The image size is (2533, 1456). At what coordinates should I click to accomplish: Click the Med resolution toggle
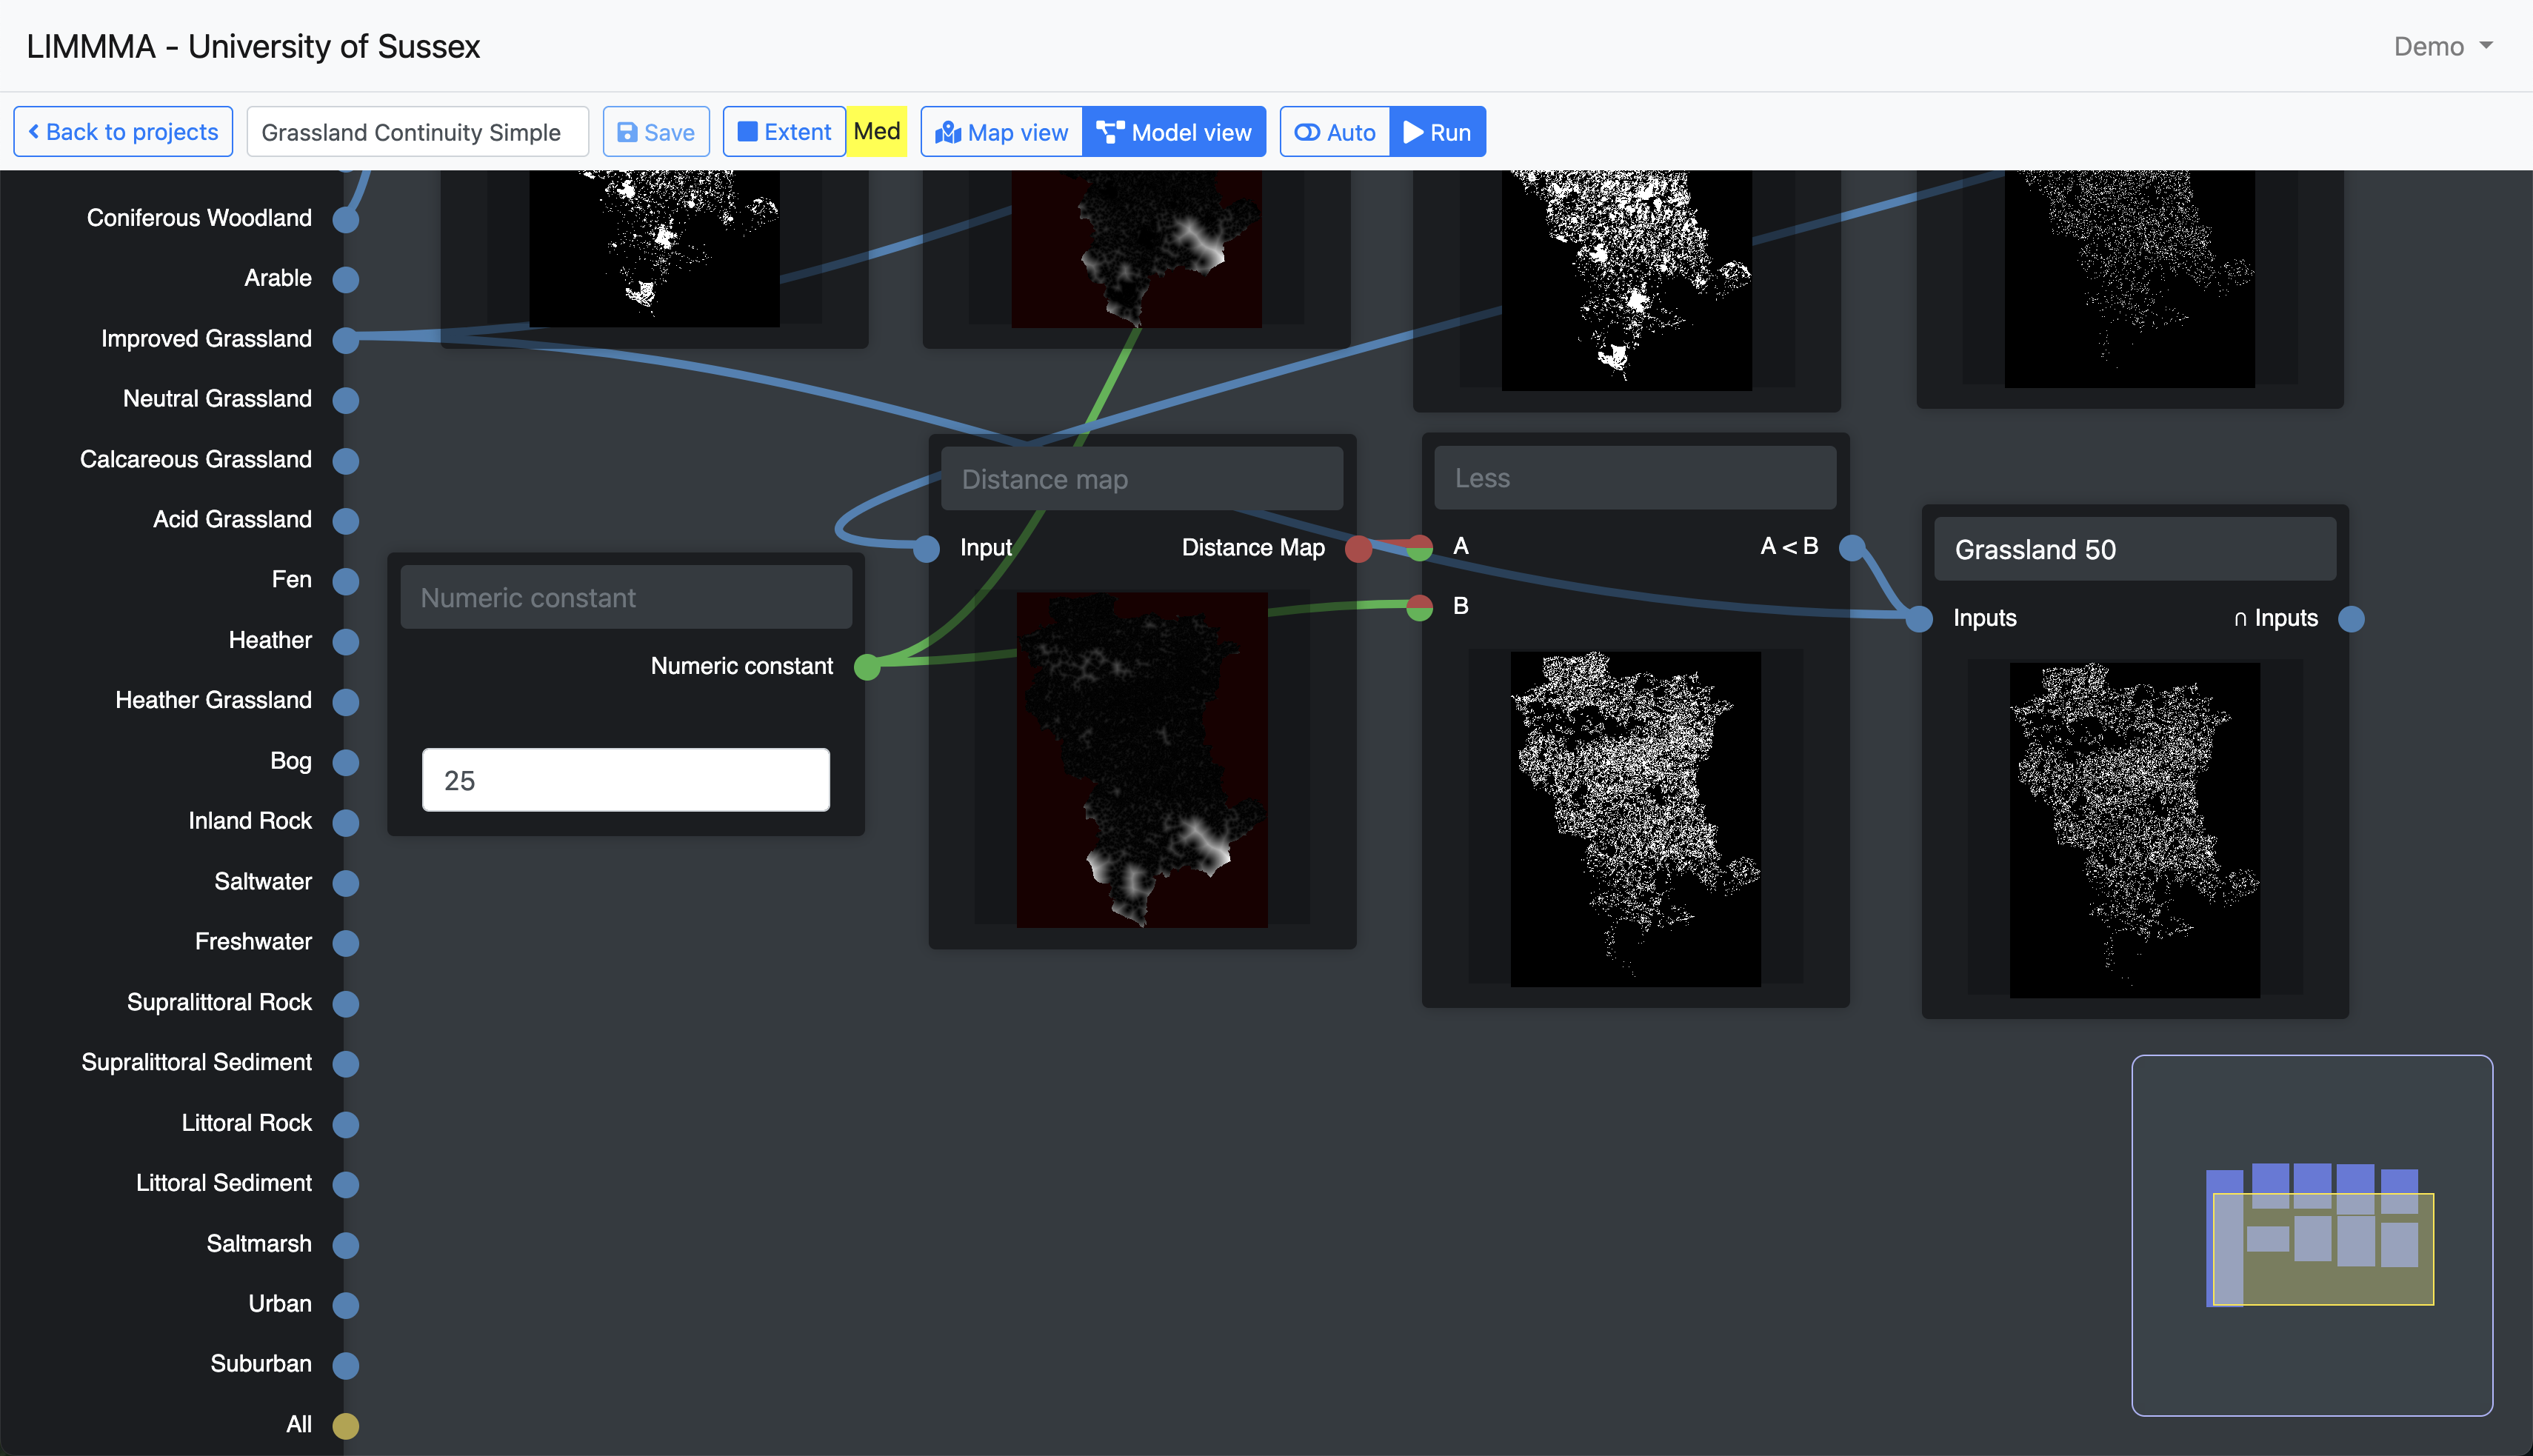point(877,132)
